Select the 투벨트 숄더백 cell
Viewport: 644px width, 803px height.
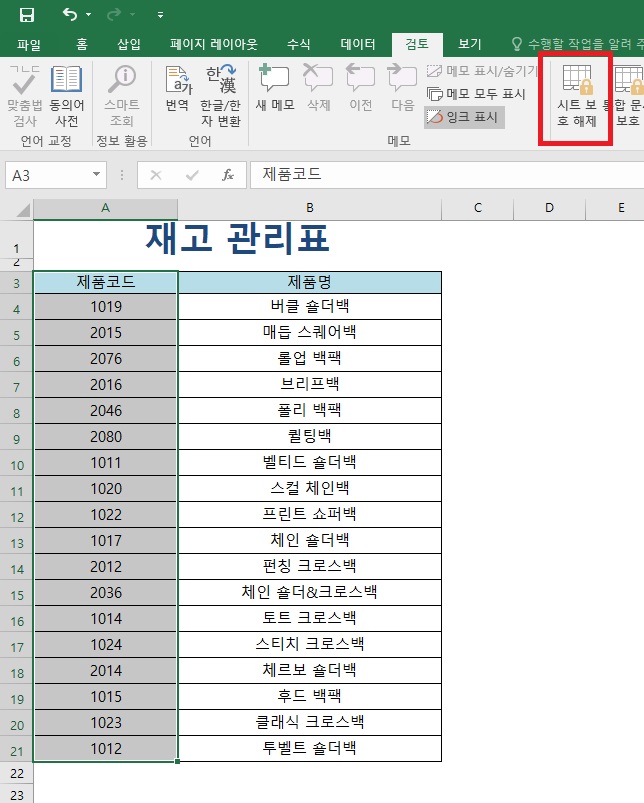tap(310, 749)
